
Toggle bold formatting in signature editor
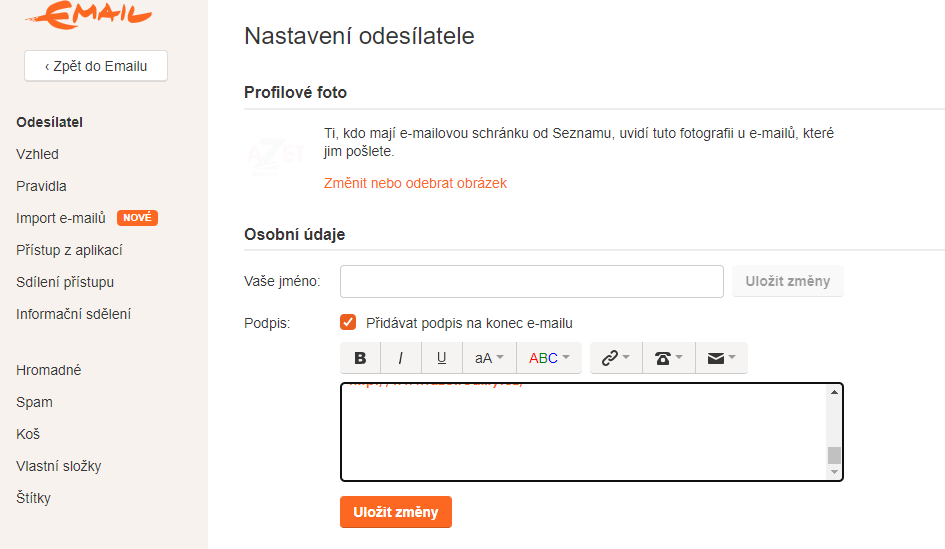360,358
